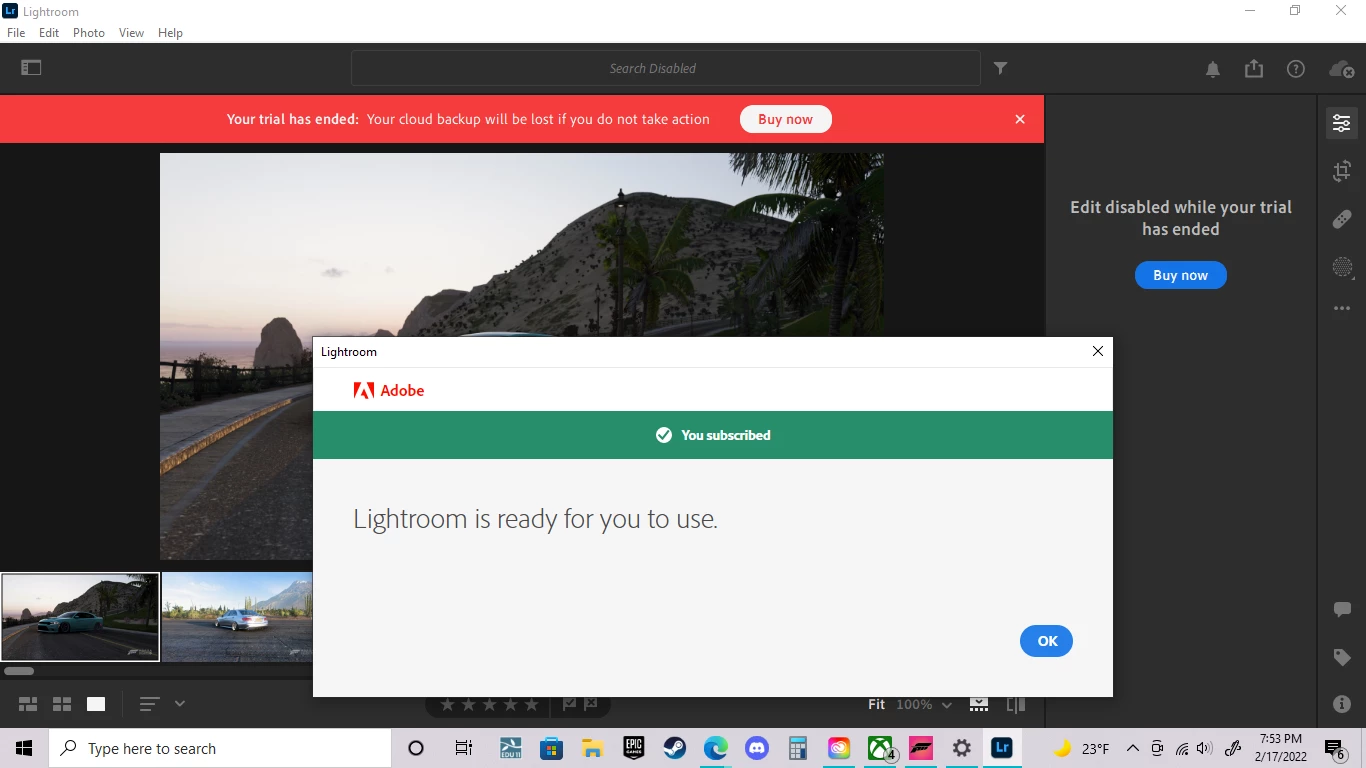Open Epic Games launcher in taskbar

634,748
